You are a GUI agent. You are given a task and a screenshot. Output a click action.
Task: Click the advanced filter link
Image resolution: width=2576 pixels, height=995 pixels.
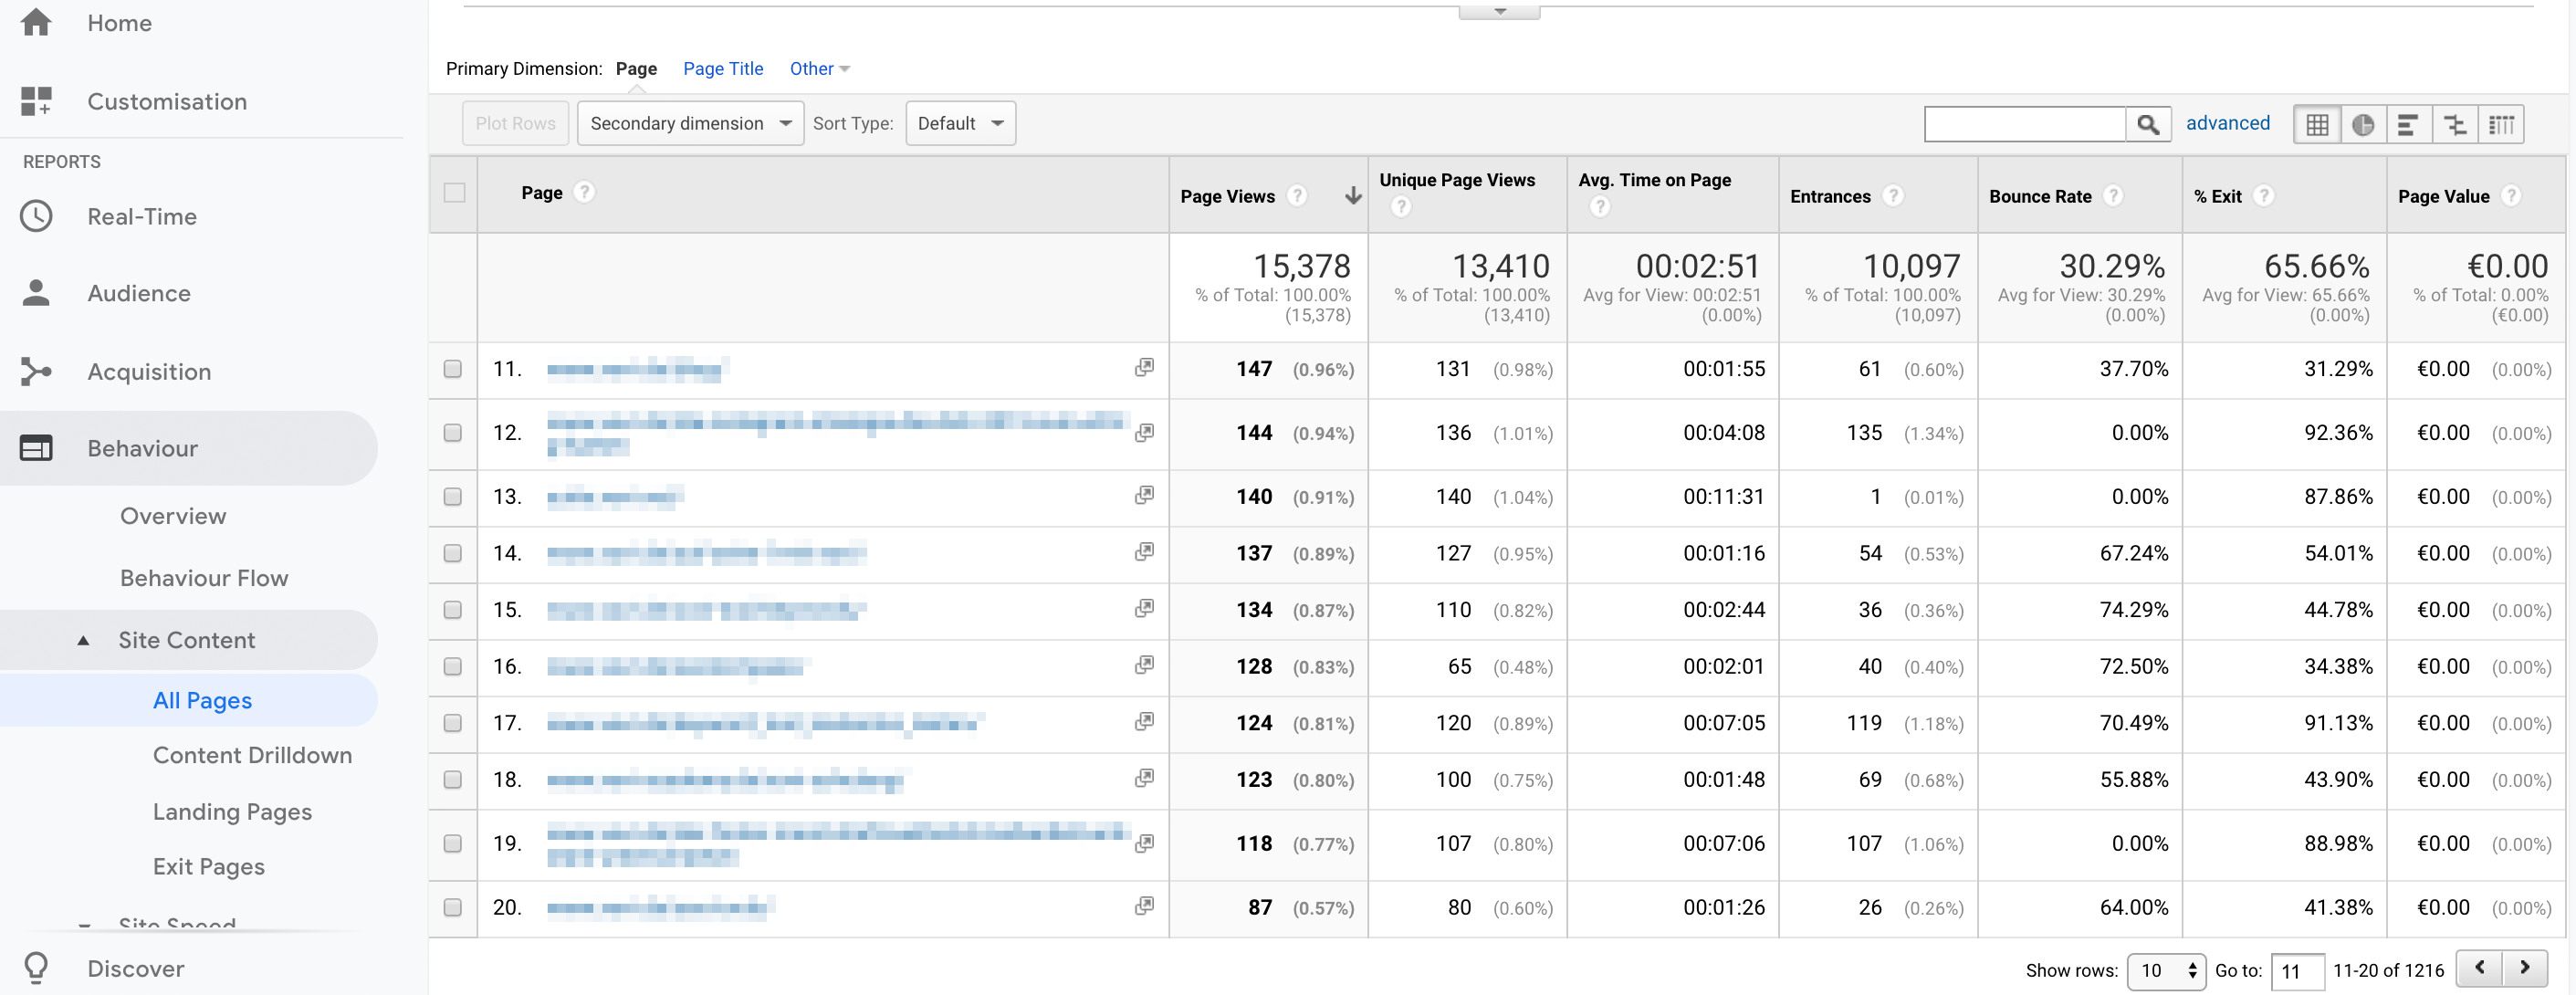(2227, 123)
